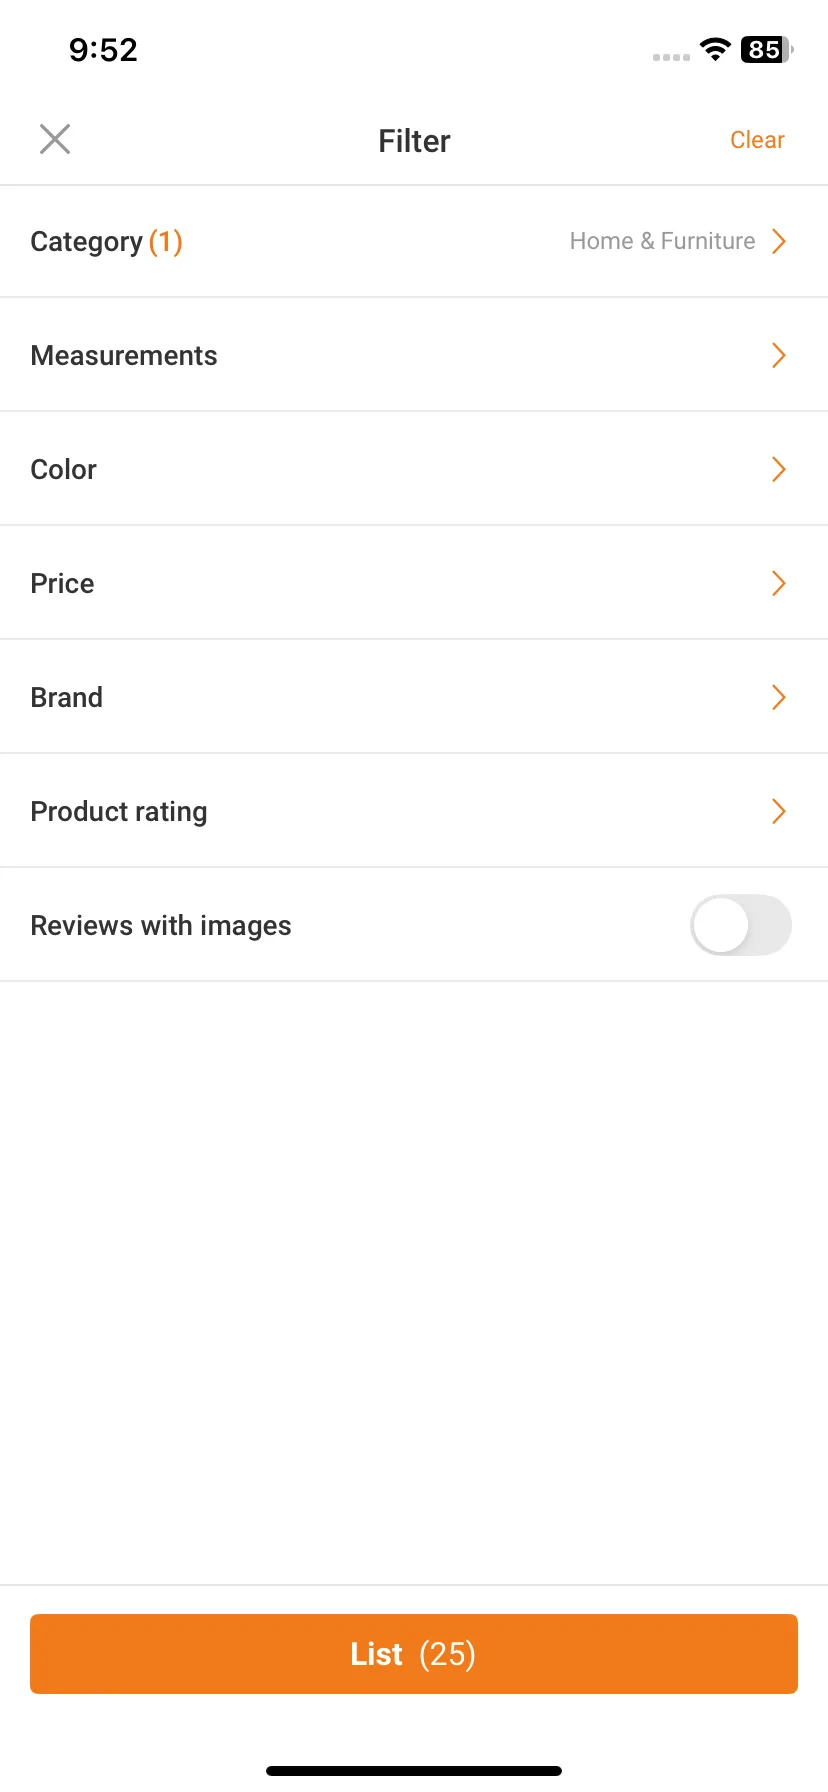Tap the battery indicator showing 85
The width and height of the screenshot is (828, 1792).
coord(767,49)
